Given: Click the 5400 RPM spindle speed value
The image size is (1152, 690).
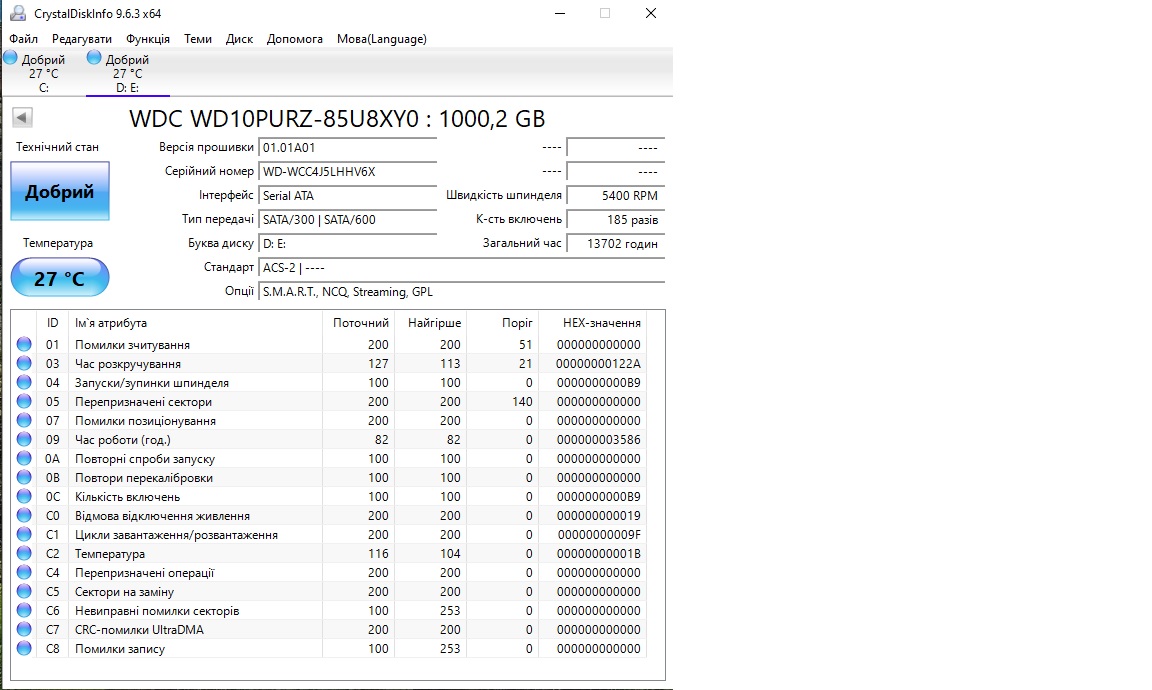Looking at the screenshot, I should click(x=616, y=195).
